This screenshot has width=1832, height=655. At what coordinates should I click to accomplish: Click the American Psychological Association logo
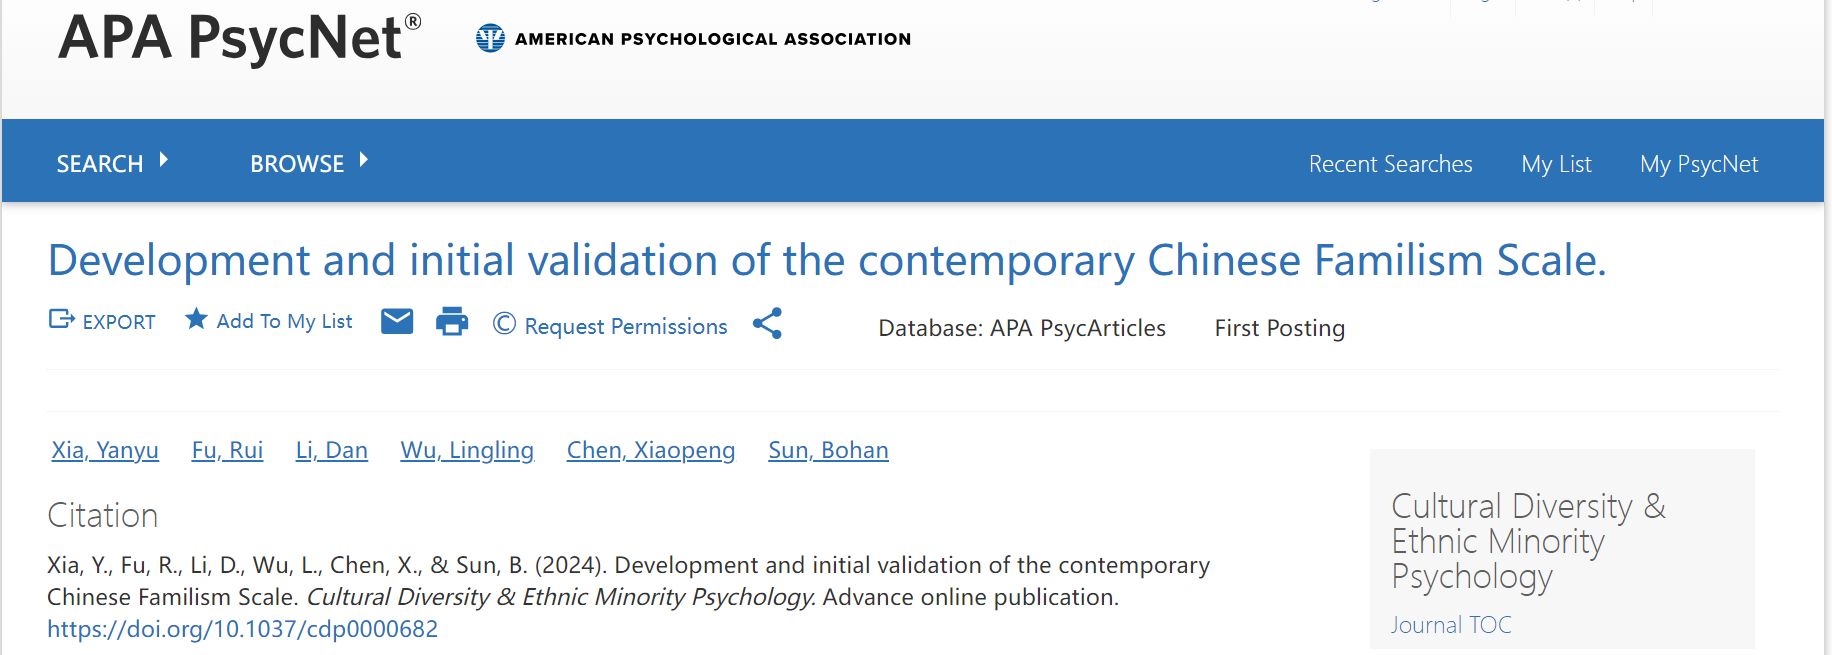click(490, 39)
